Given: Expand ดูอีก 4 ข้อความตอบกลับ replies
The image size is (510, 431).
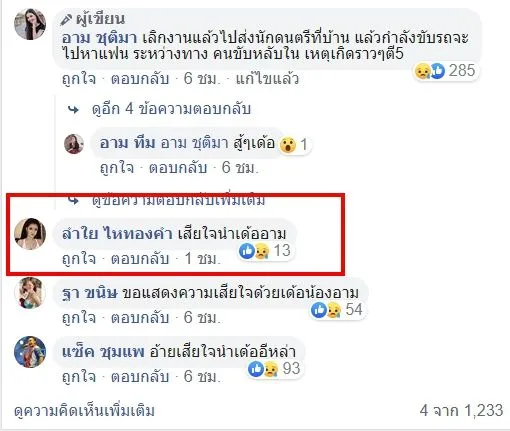Looking at the screenshot, I should coord(171,109).
